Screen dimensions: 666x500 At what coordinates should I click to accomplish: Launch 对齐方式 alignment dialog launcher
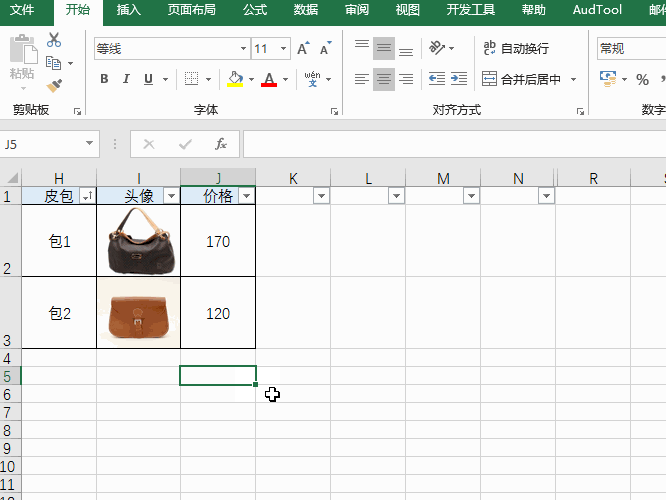click(x=580, y=112)
